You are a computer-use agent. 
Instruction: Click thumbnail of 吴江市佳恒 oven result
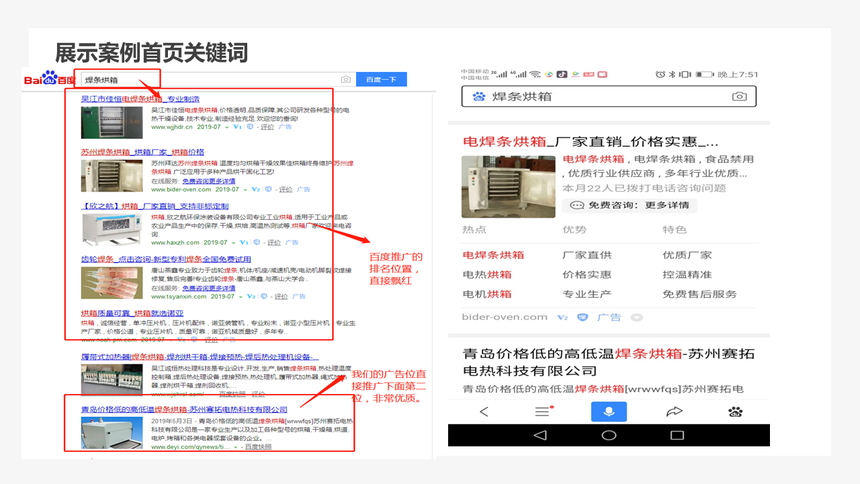112,122
